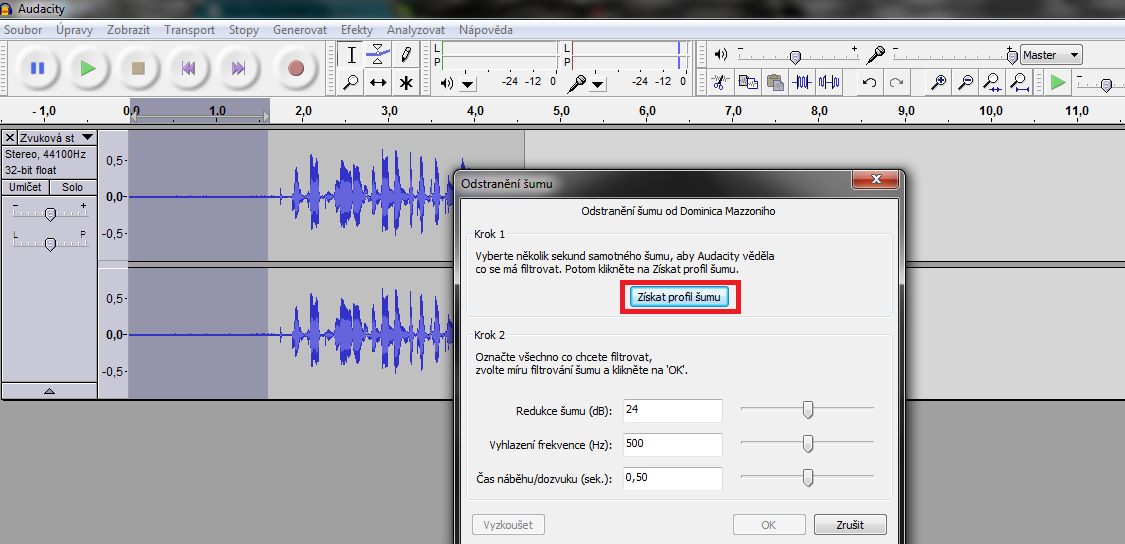Open the Efekty menu
The width and height of the screenshot is (1125, 544).
357,30
